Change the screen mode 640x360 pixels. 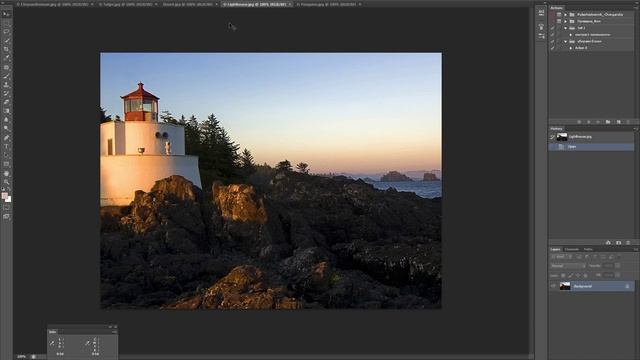pyautogui.click(x=6, y=216)
